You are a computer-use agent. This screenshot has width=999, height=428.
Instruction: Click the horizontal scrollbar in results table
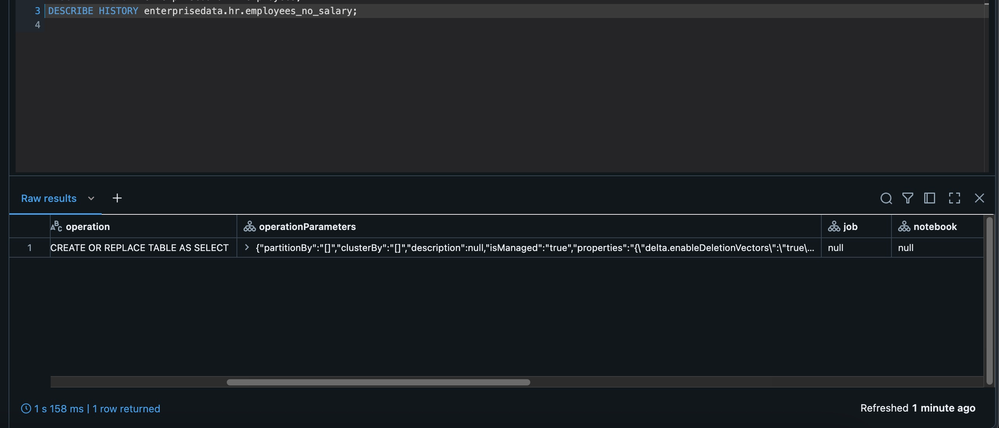click(x=378, y=381)
